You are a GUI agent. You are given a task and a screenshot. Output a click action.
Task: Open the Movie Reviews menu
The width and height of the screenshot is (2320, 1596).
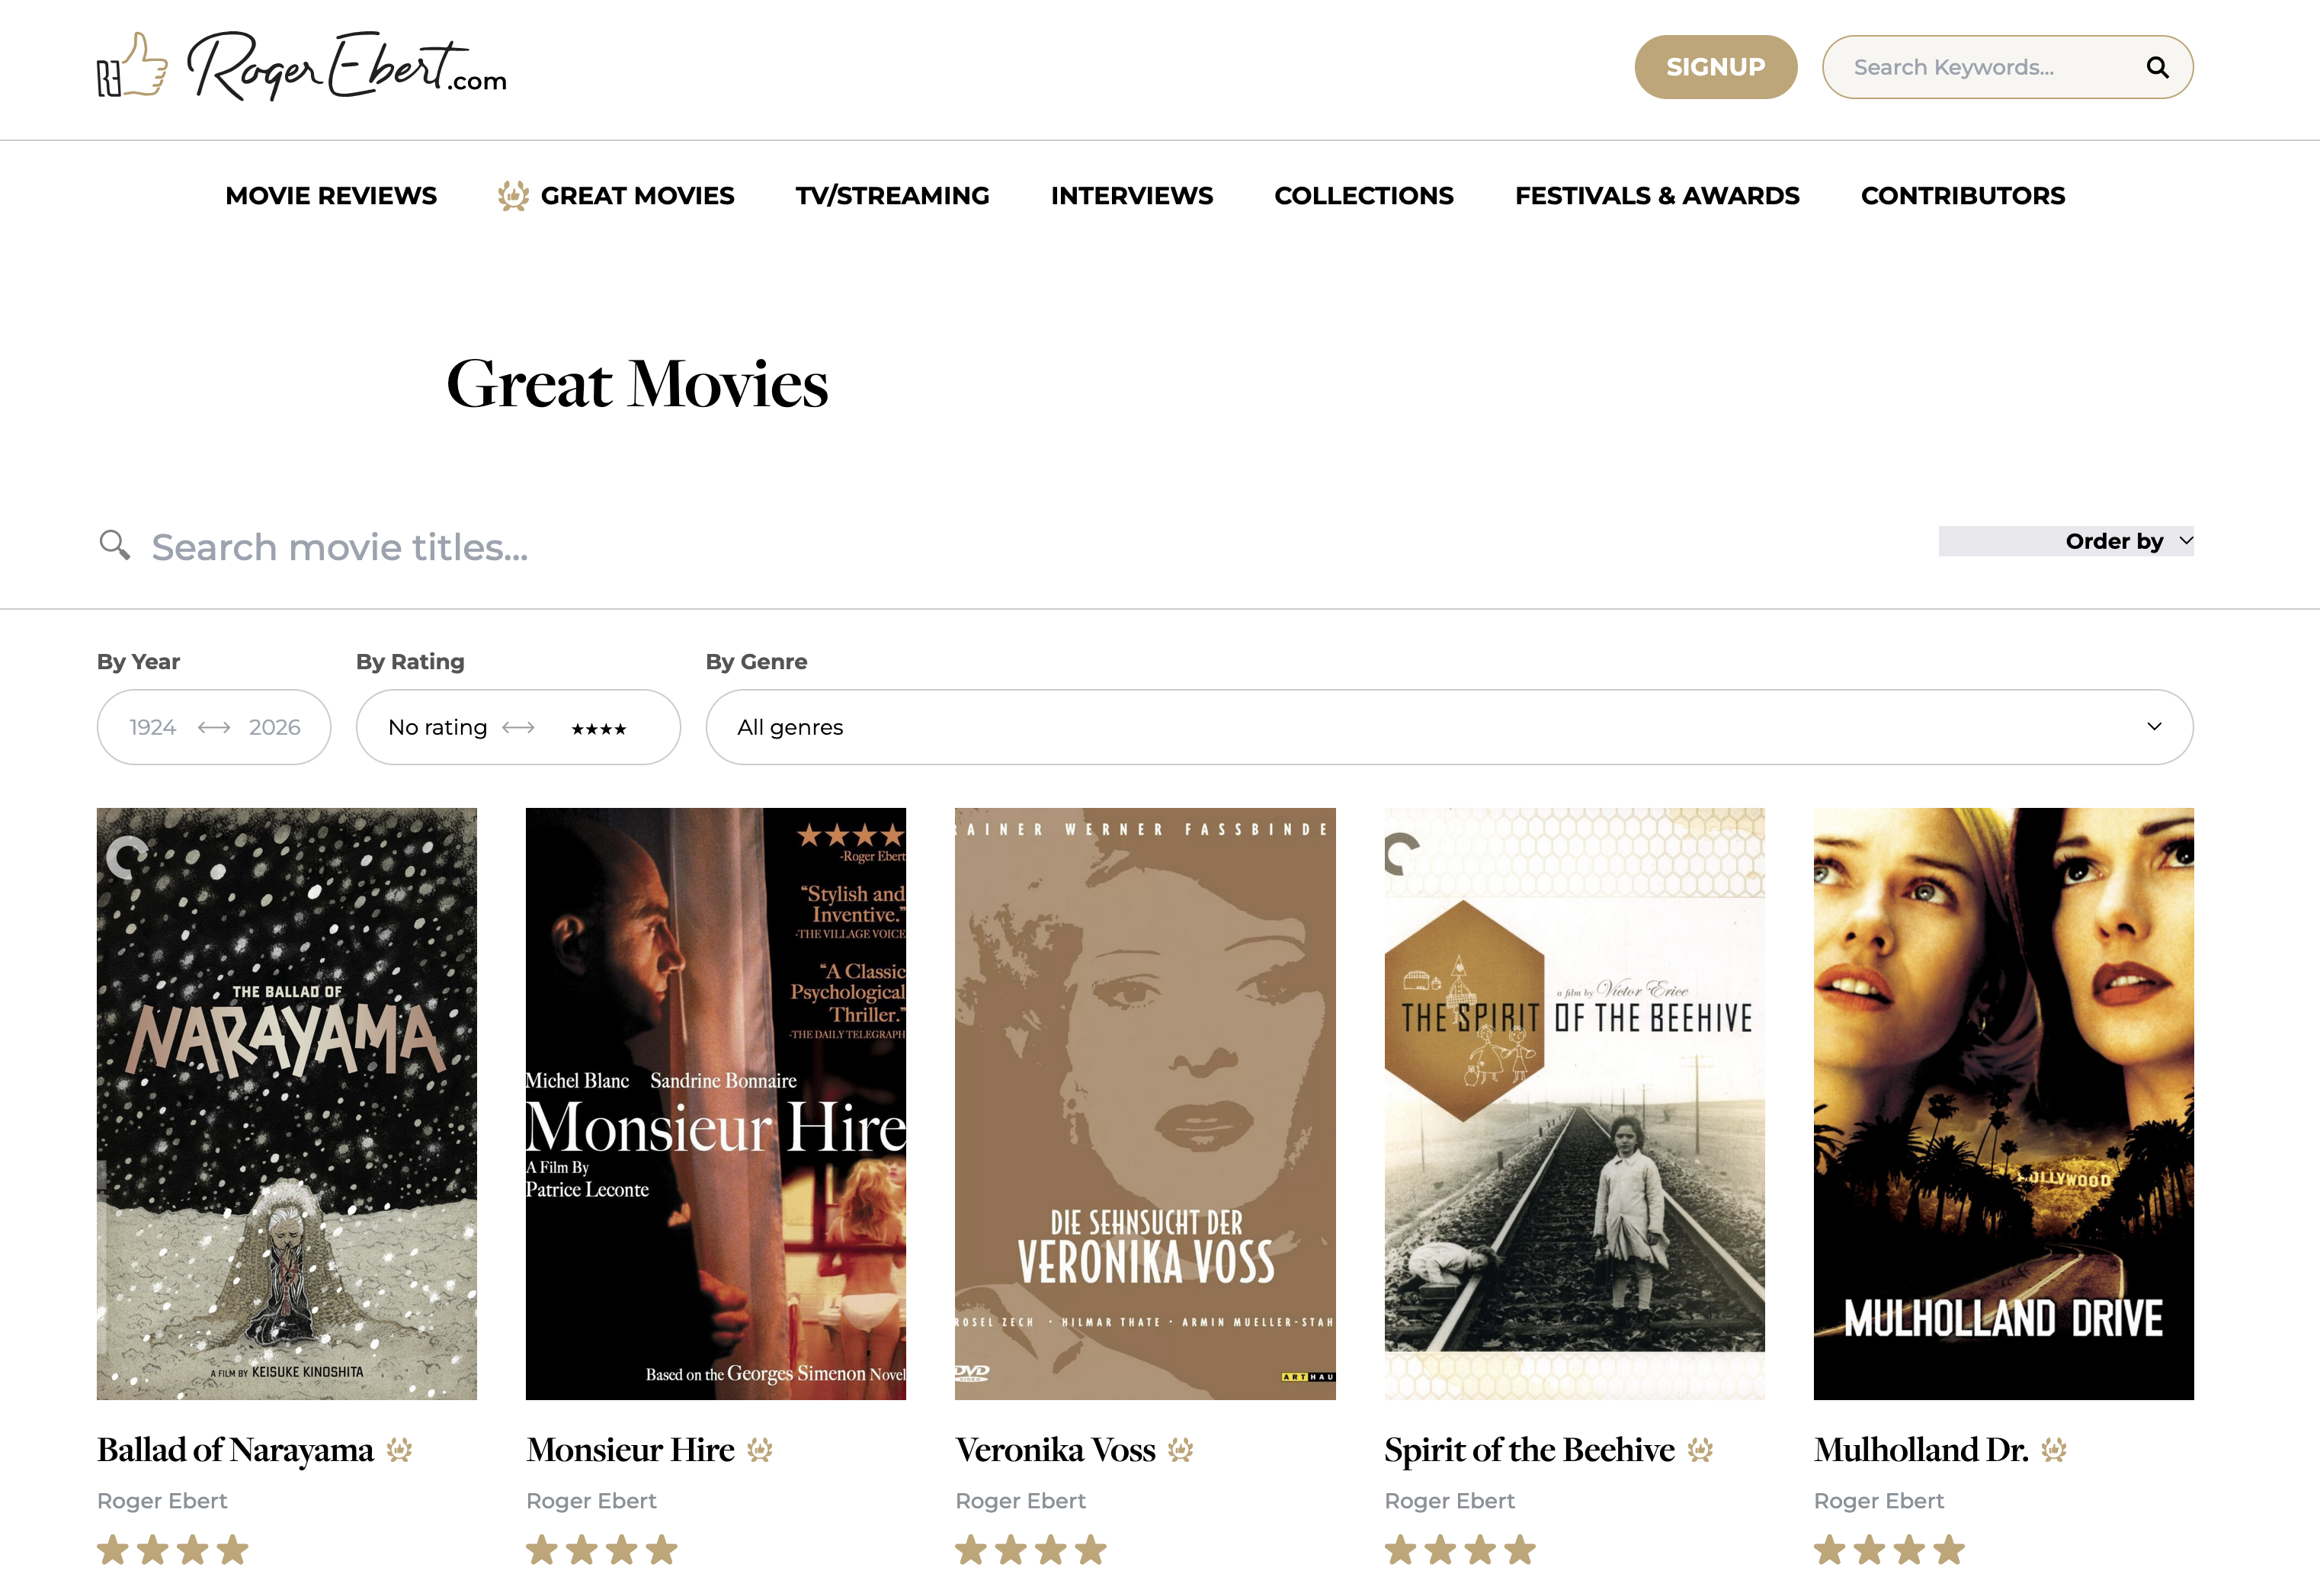click(331, 196)
